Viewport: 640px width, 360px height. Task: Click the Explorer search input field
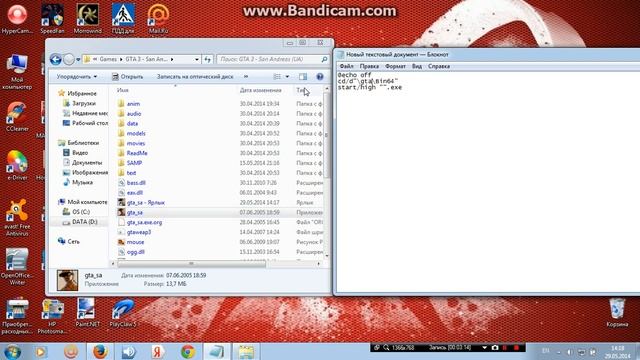(268, 59)
